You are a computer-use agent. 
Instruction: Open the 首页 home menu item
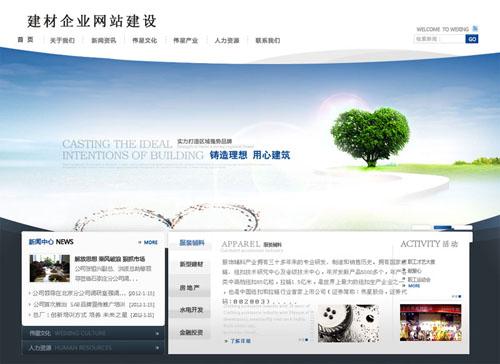[25, 40]
